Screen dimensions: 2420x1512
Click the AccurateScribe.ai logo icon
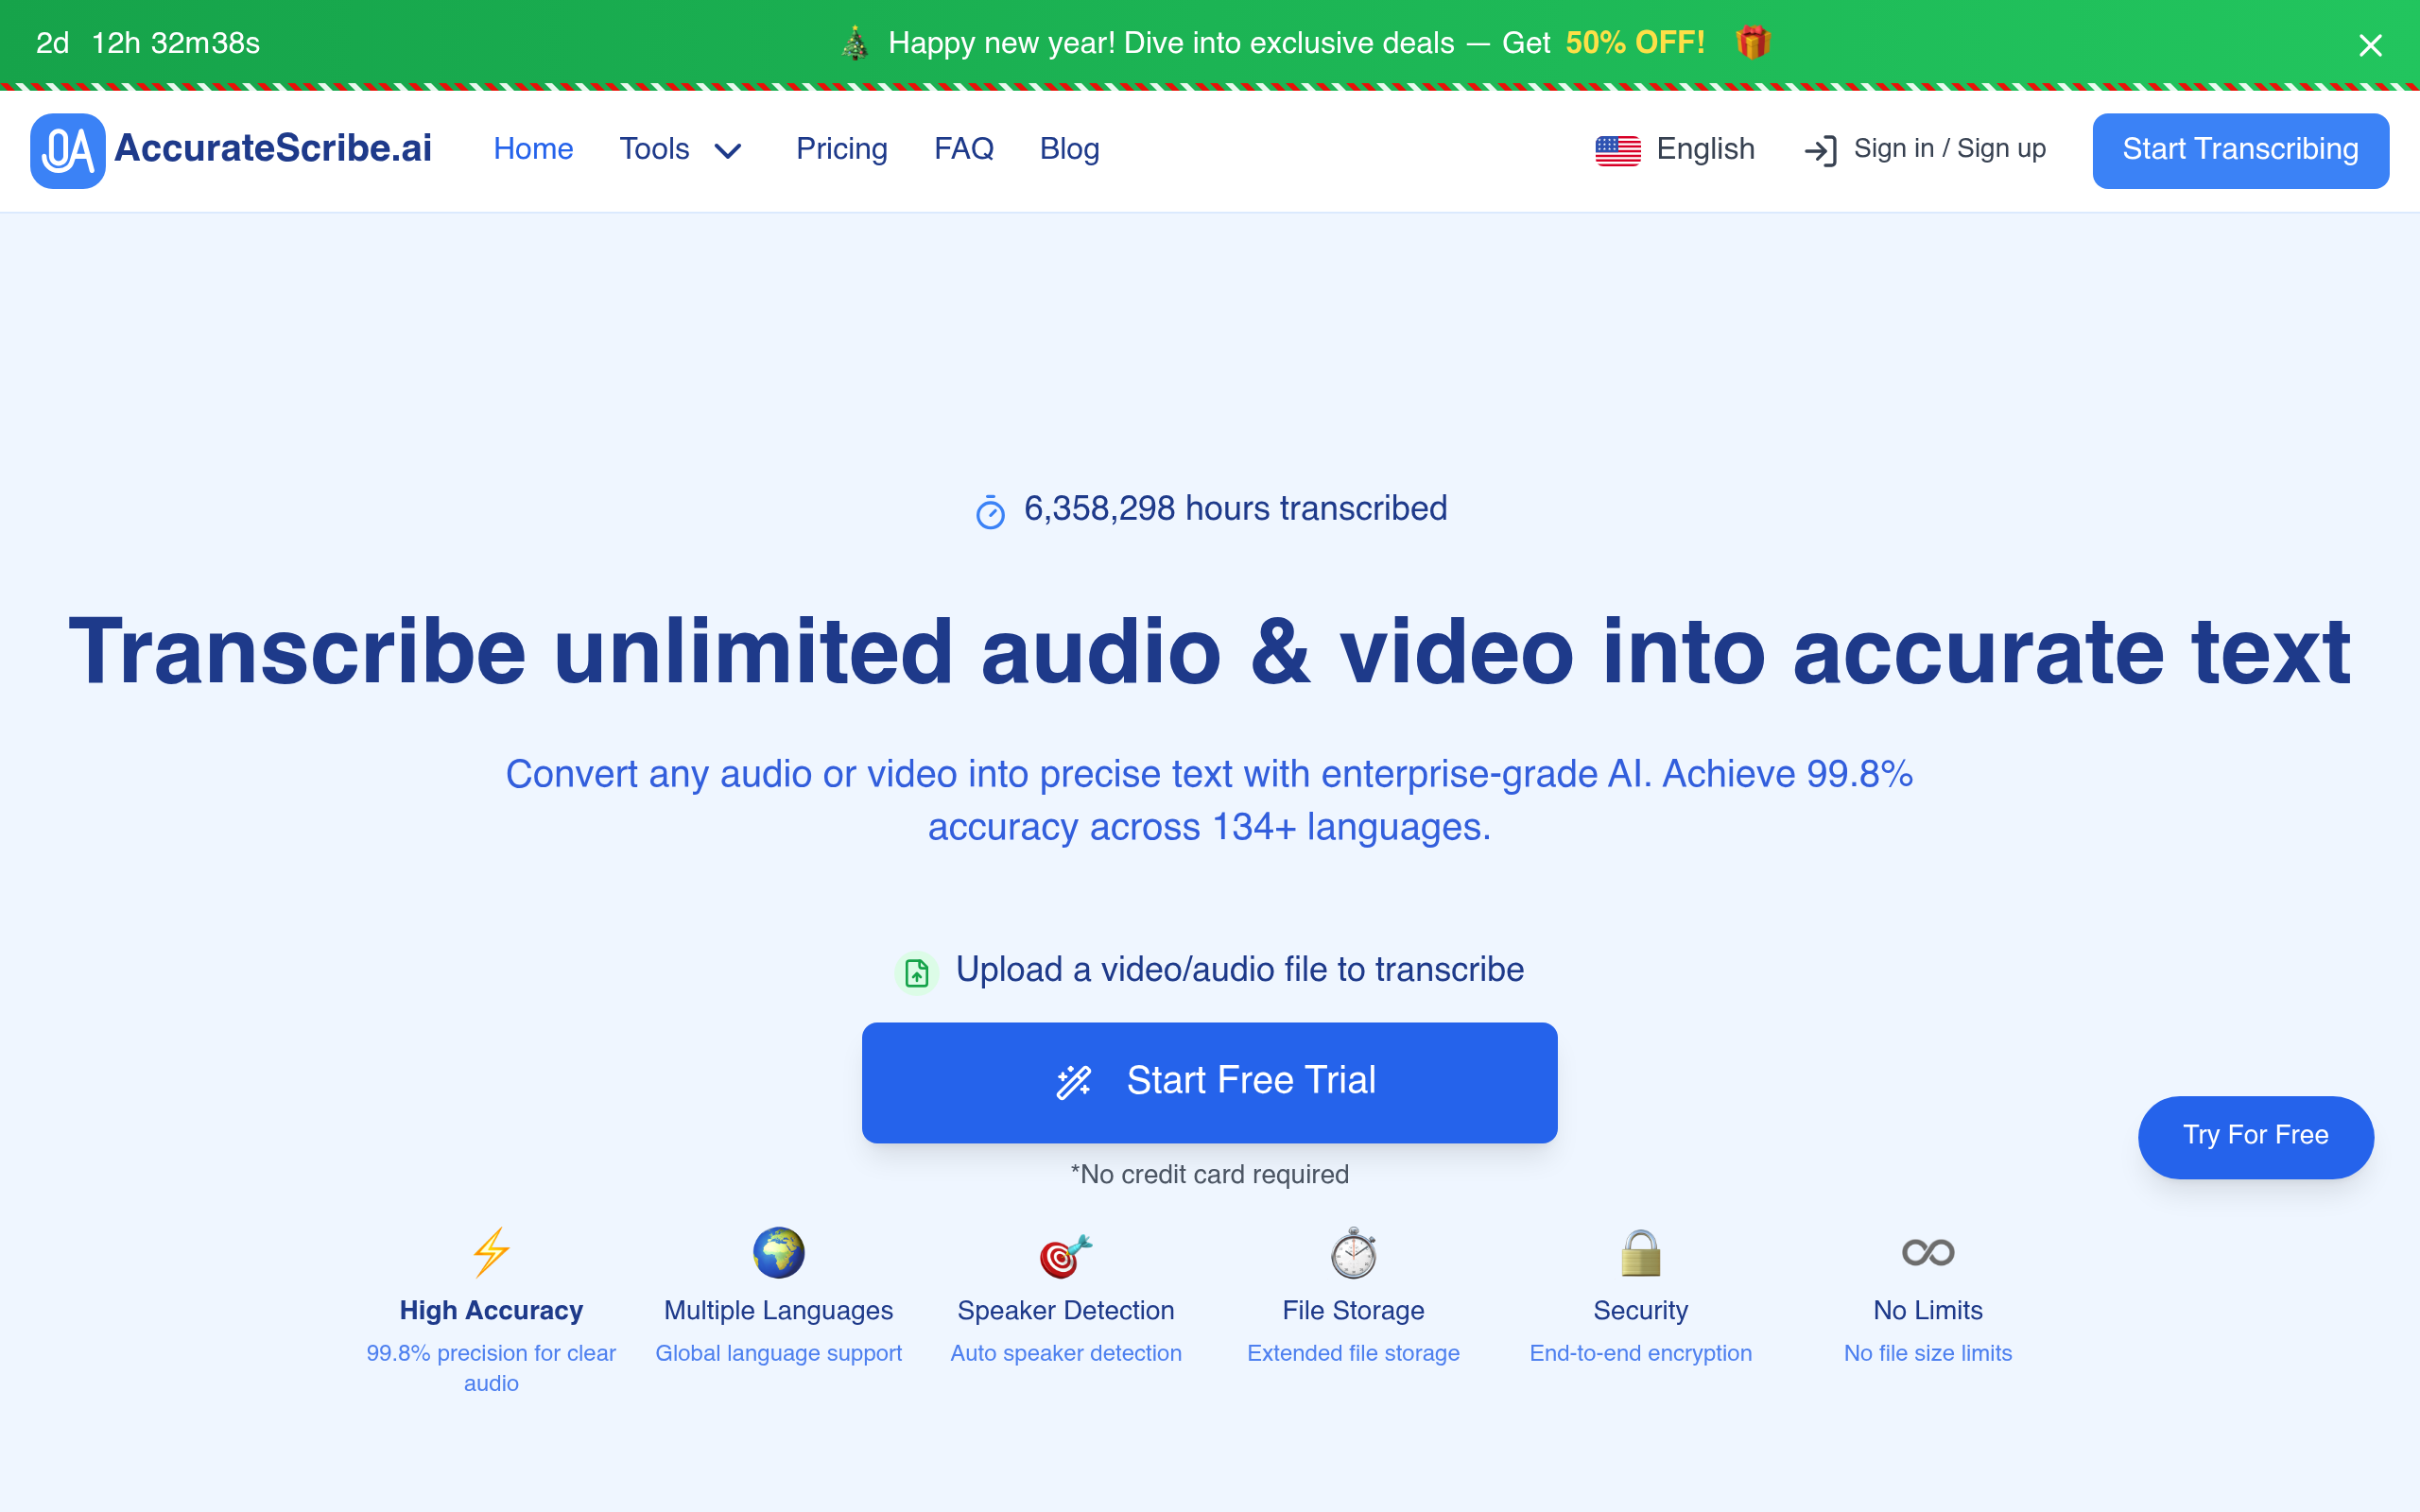[x=68, y=150]
